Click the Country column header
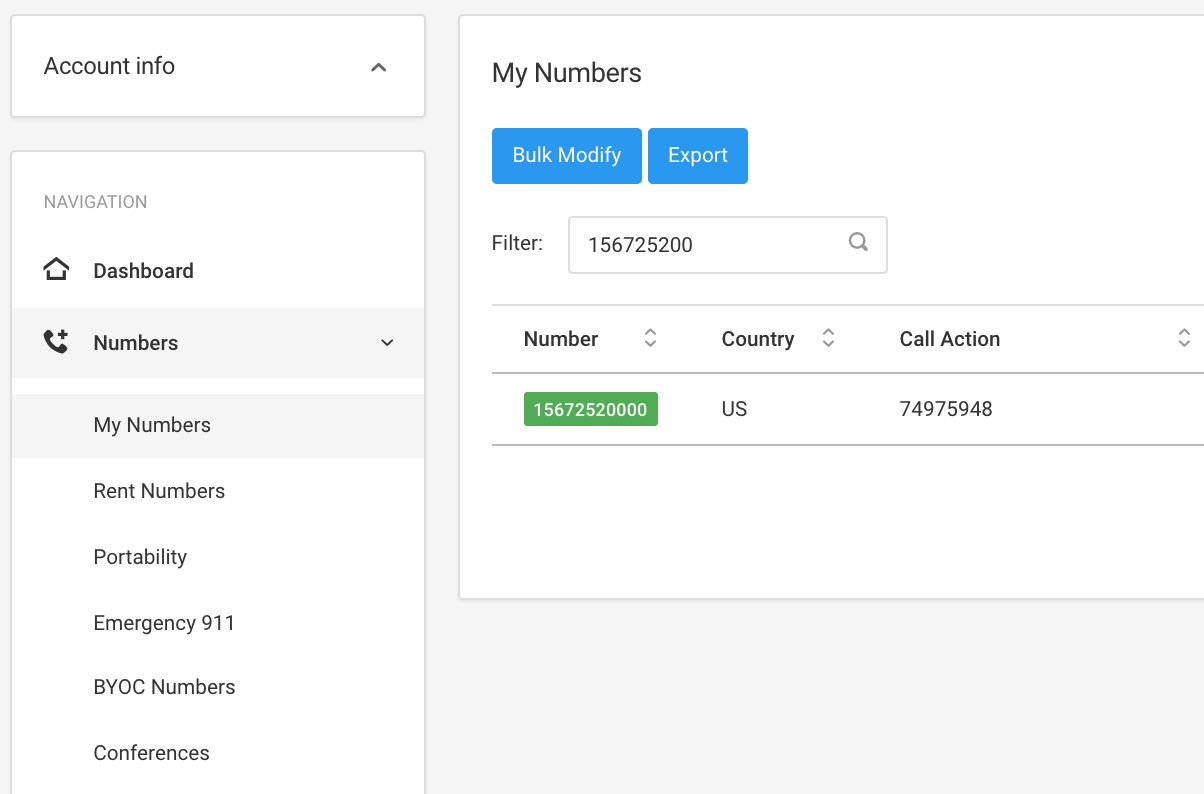Screen dimensions: 1204x794 pyautogui.click(x=758, y=339)
